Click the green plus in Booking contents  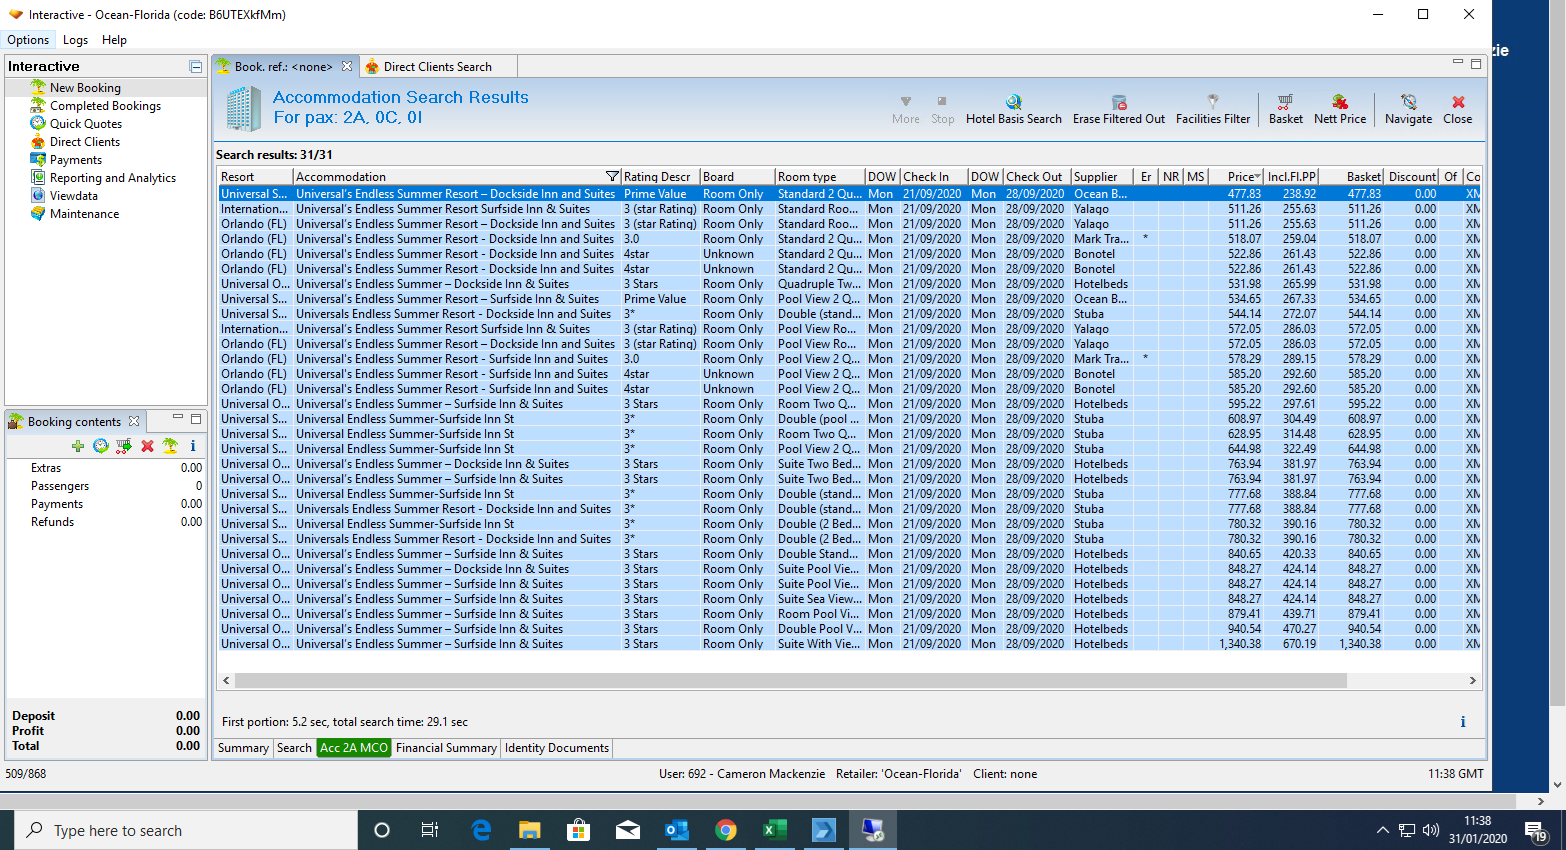(78, 446)
